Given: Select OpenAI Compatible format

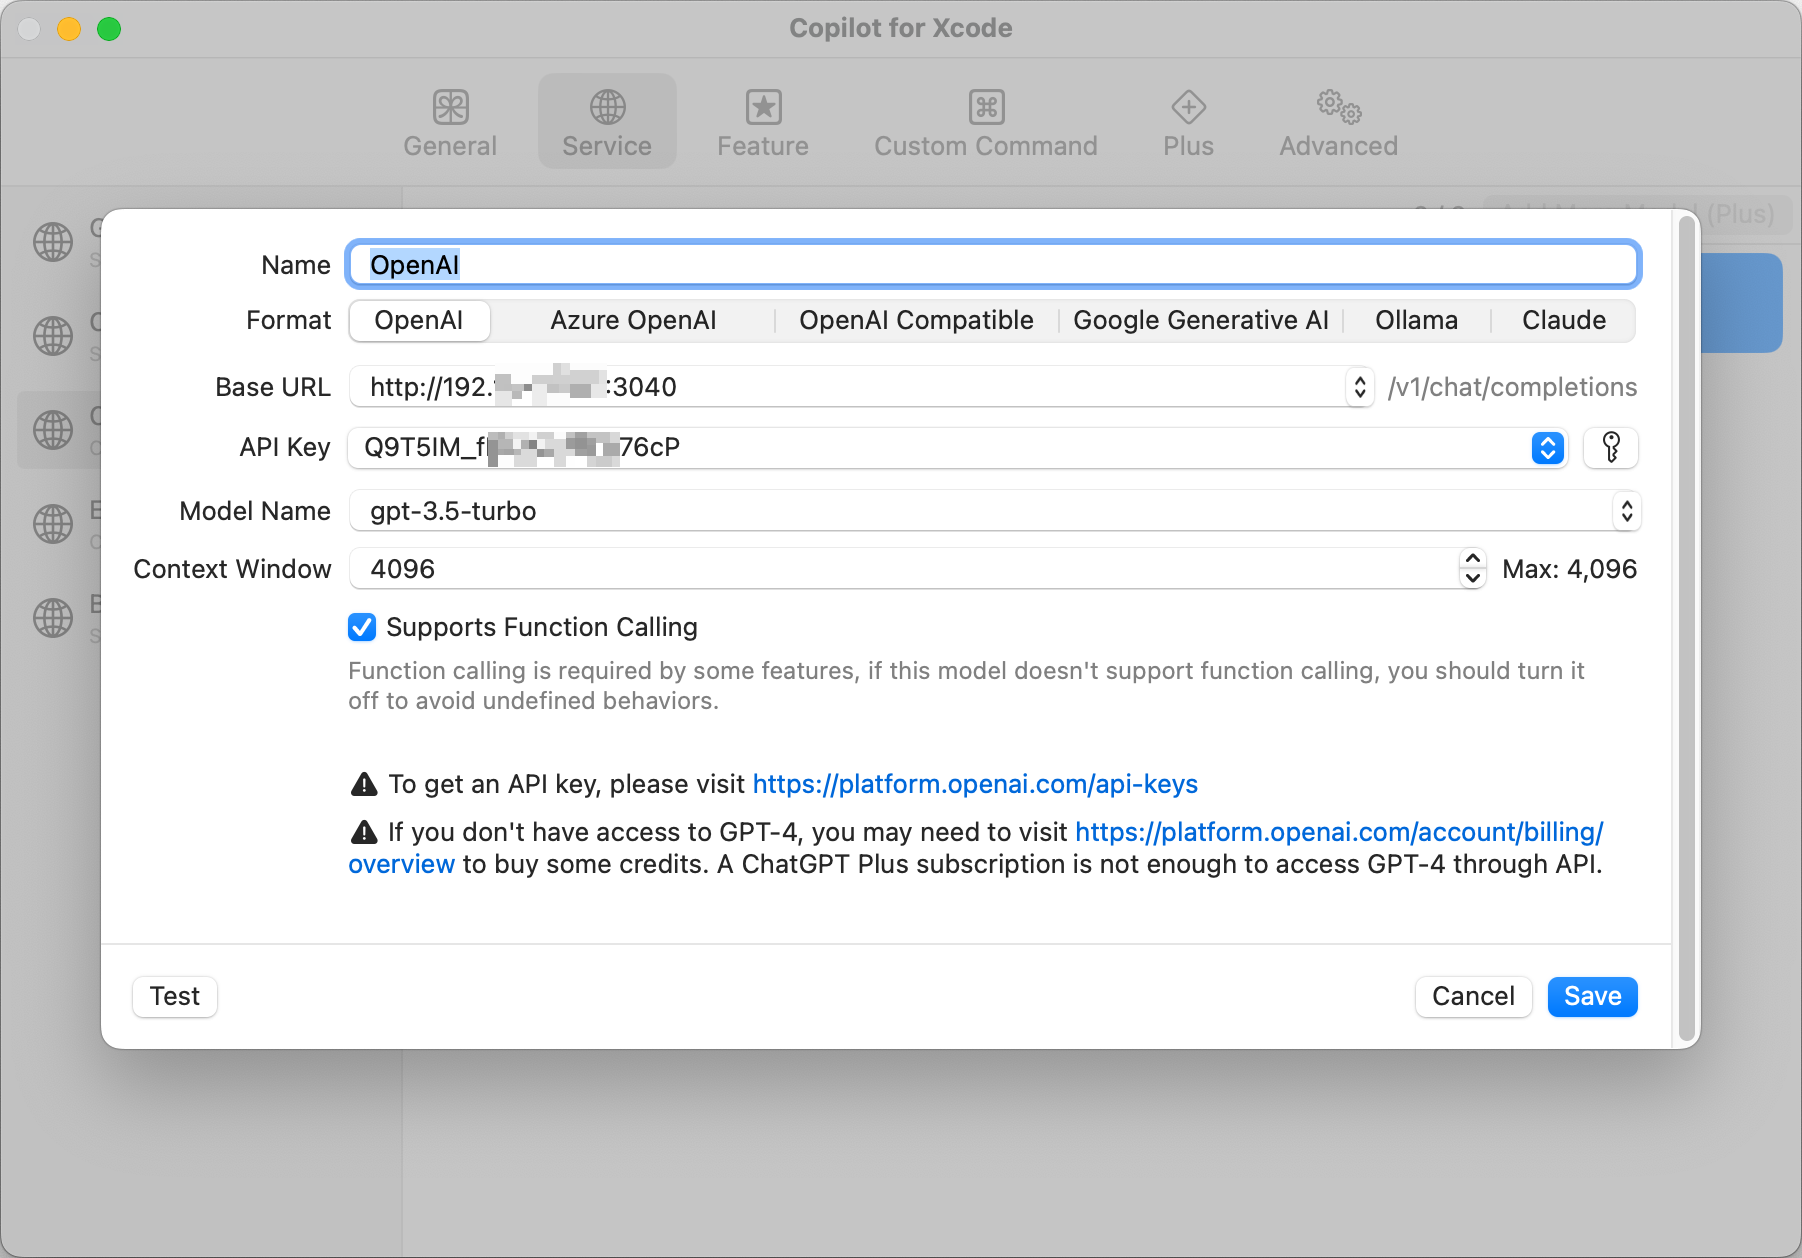Looking at the screenshot, I should point(916,320).
